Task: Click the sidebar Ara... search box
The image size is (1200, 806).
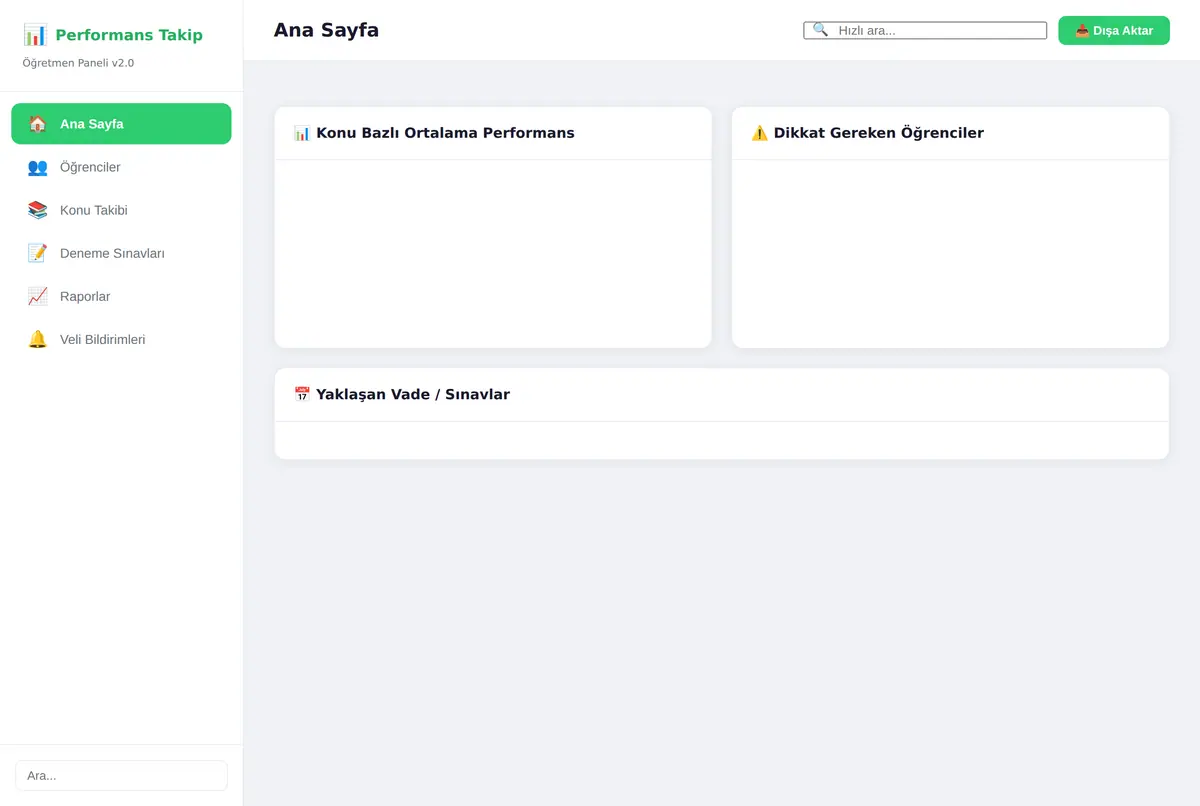Action: tap(121, 775)
